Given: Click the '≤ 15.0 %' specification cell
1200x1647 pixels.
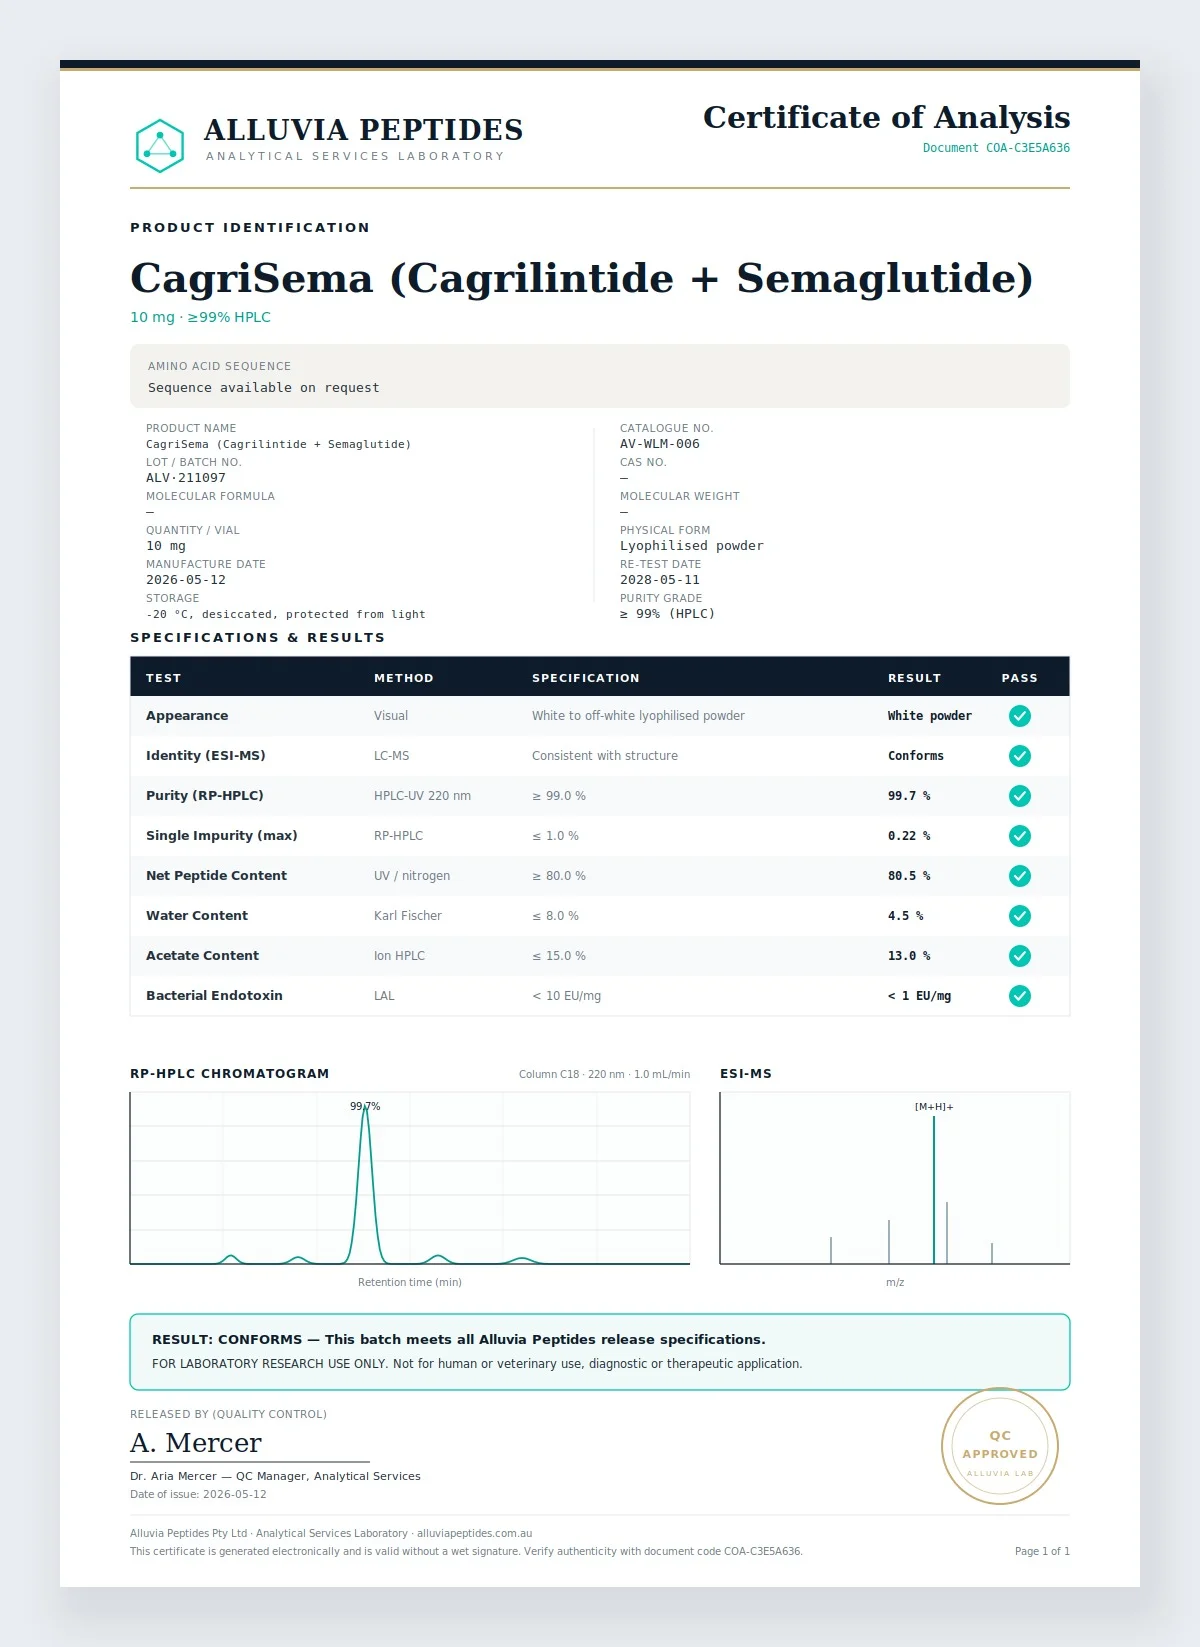Looking at the screenshot, I should [x=559, y=956].
